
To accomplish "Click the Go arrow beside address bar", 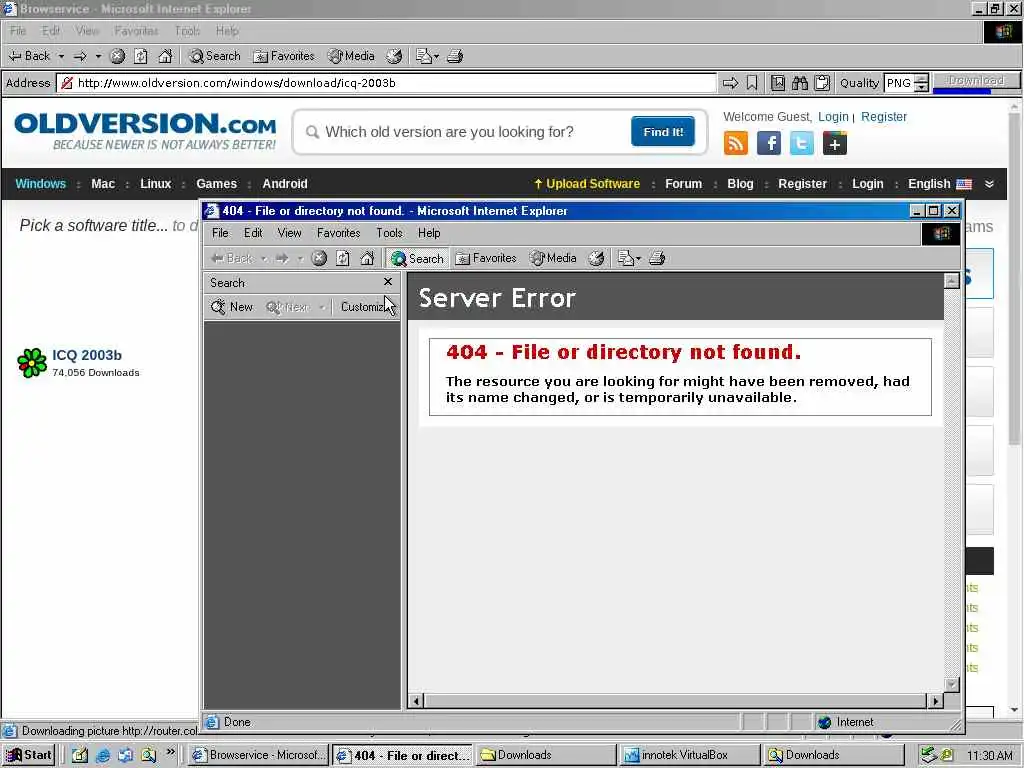I will [x=730, y=83].
